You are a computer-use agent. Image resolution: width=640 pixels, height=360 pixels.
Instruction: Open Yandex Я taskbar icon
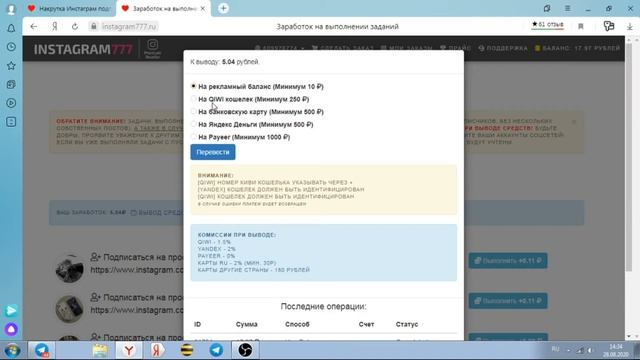(158, 350)
